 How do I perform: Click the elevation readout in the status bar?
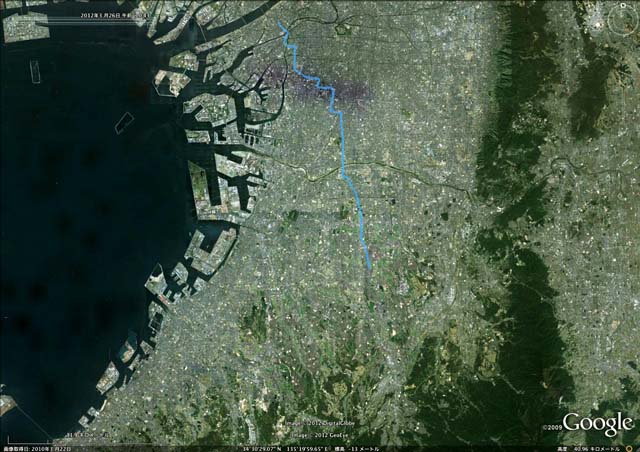tap(357, 449)
